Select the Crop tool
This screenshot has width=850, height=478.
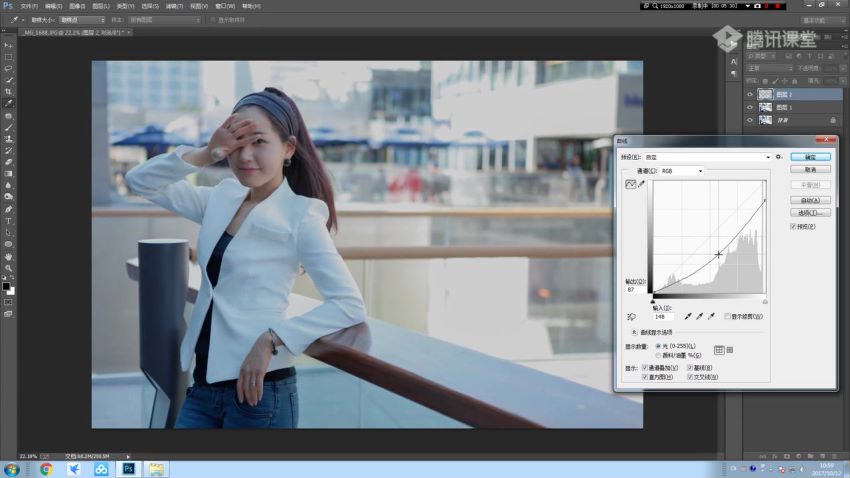point(8,91)
